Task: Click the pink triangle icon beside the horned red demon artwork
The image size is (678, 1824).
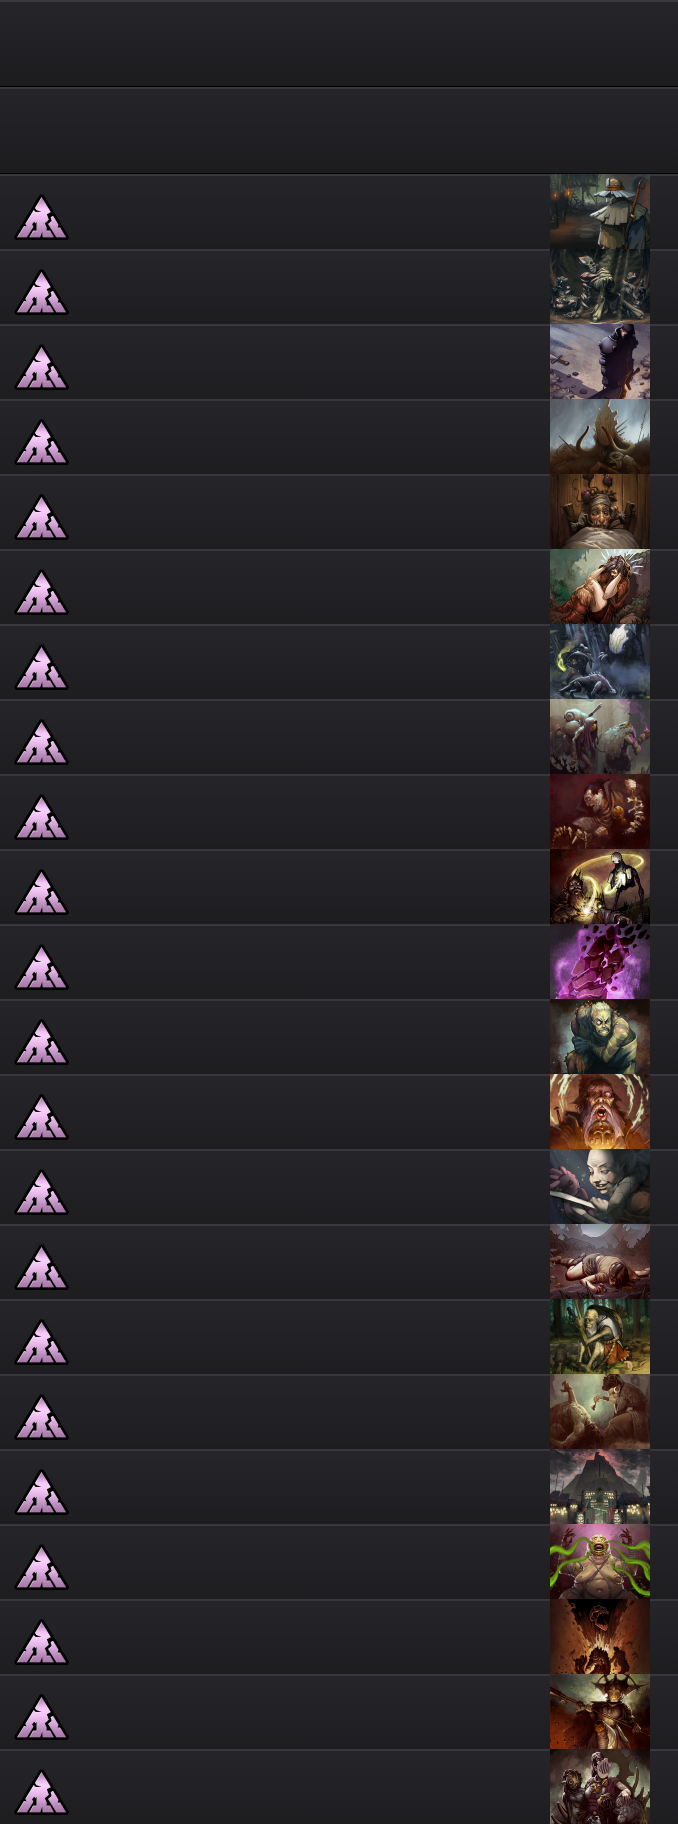Action: [x=41, y=1717]
